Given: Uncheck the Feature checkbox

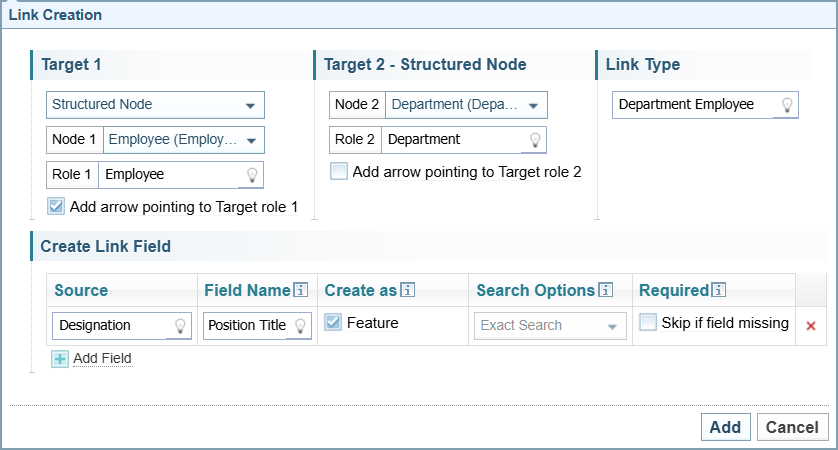Looking at the screenshot, I should pos(334,323).
